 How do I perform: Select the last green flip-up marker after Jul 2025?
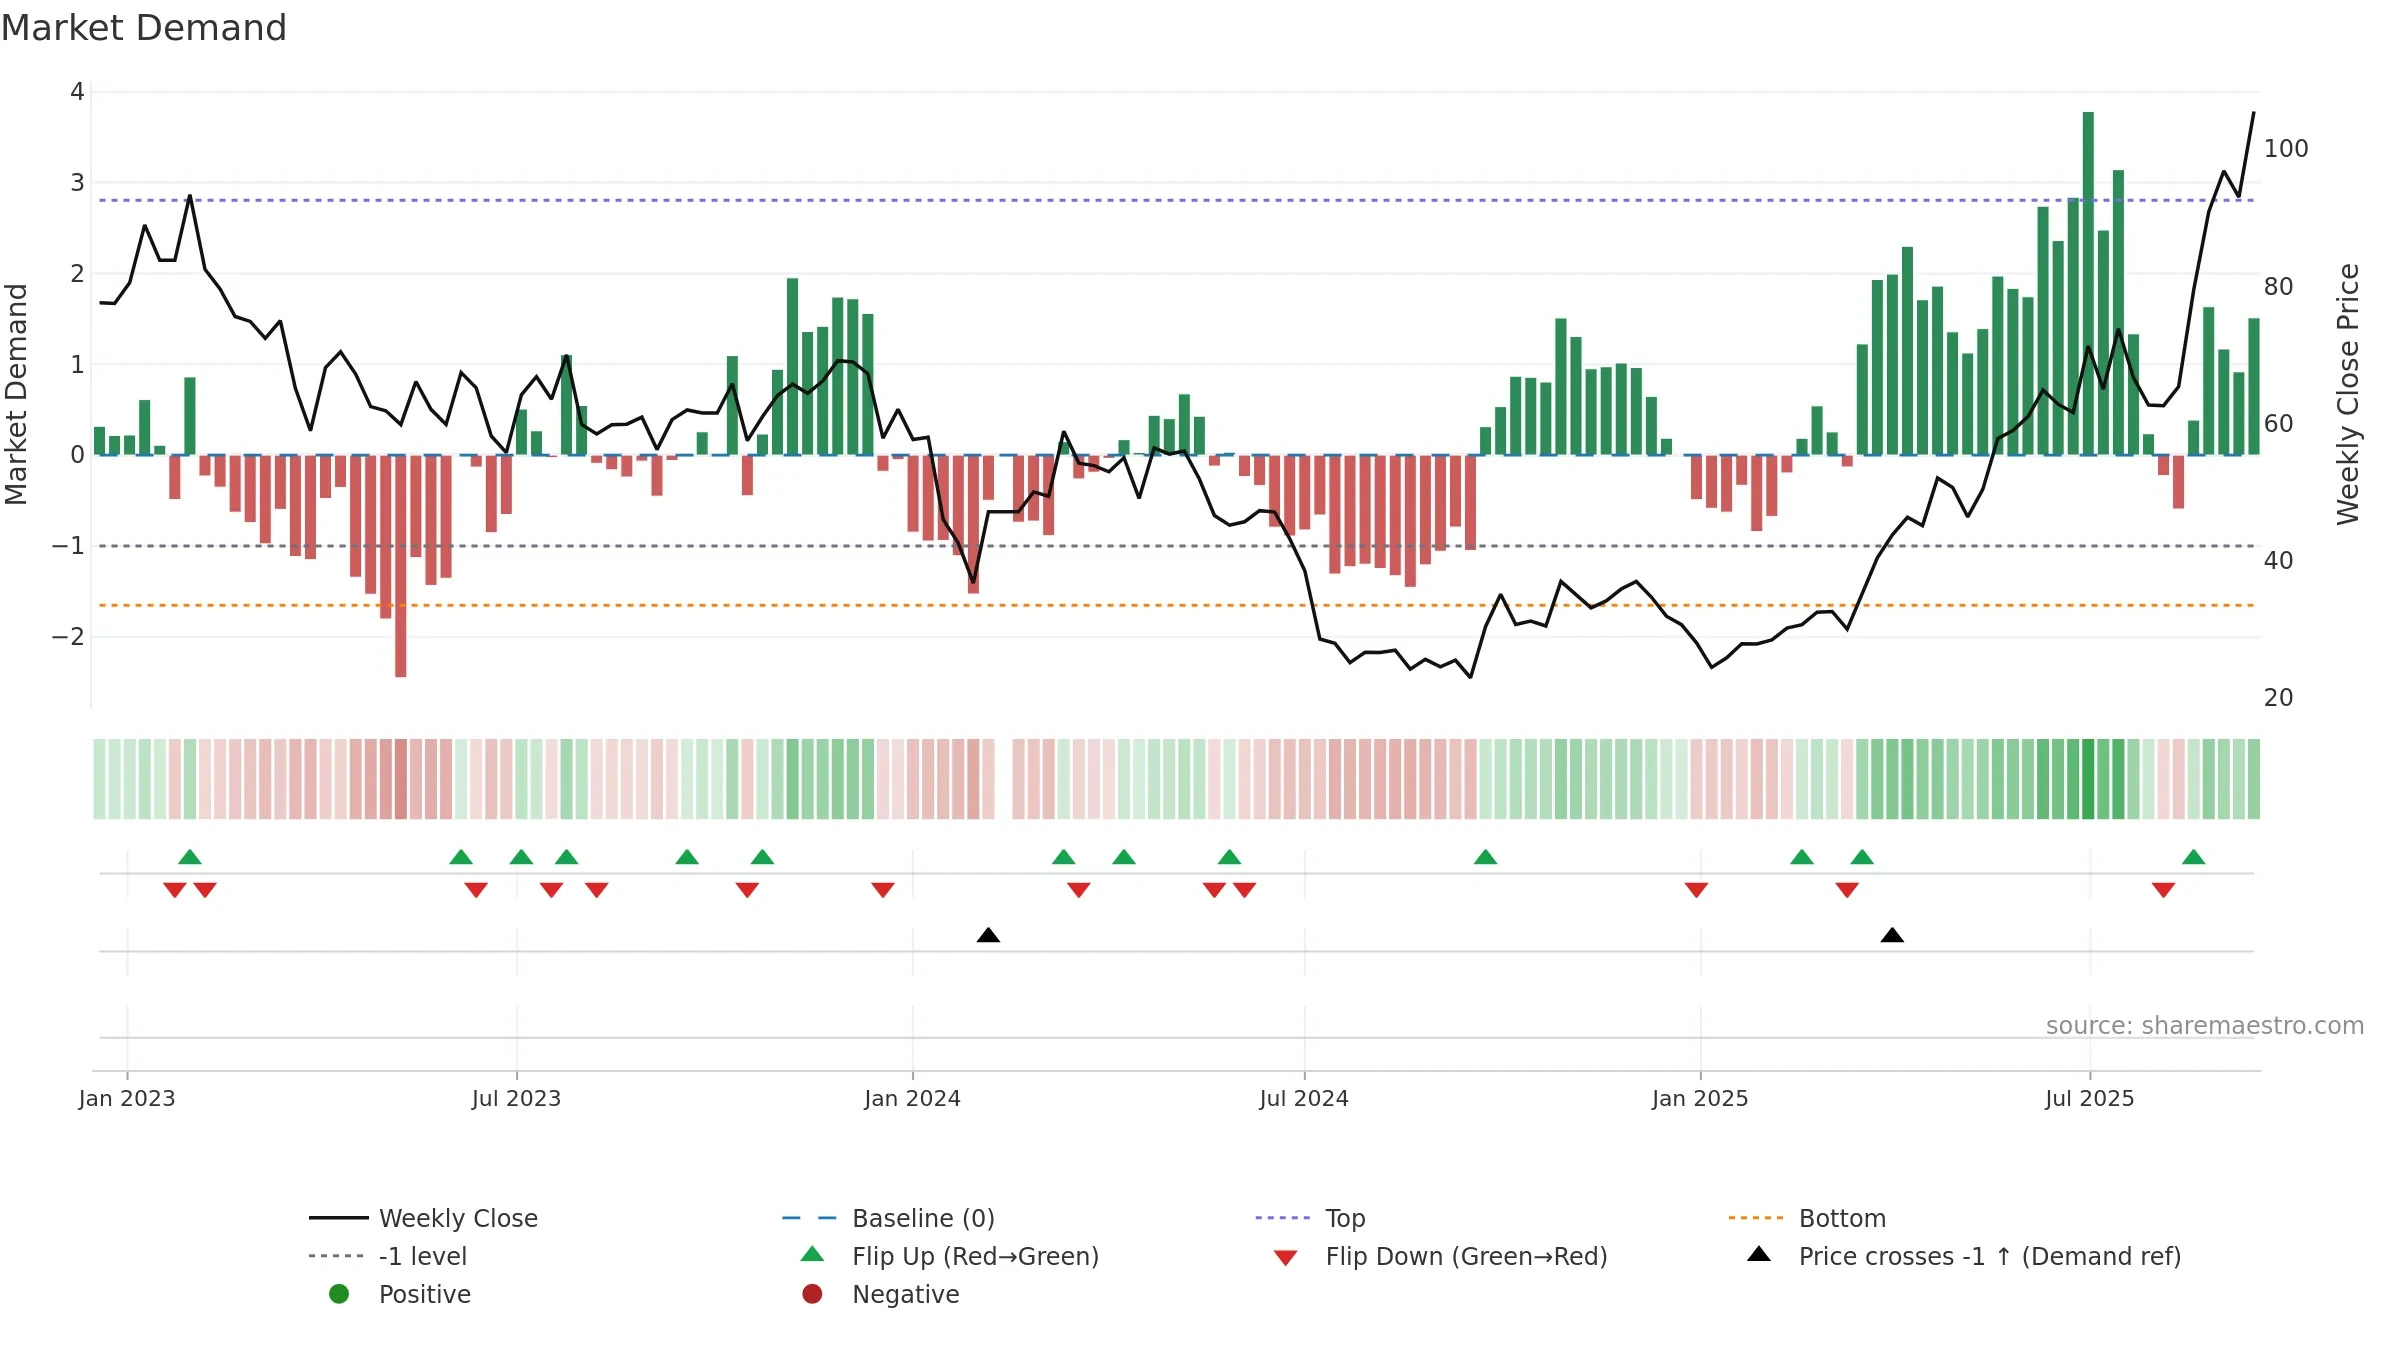pyautogui.click(x=2194, y=857)
